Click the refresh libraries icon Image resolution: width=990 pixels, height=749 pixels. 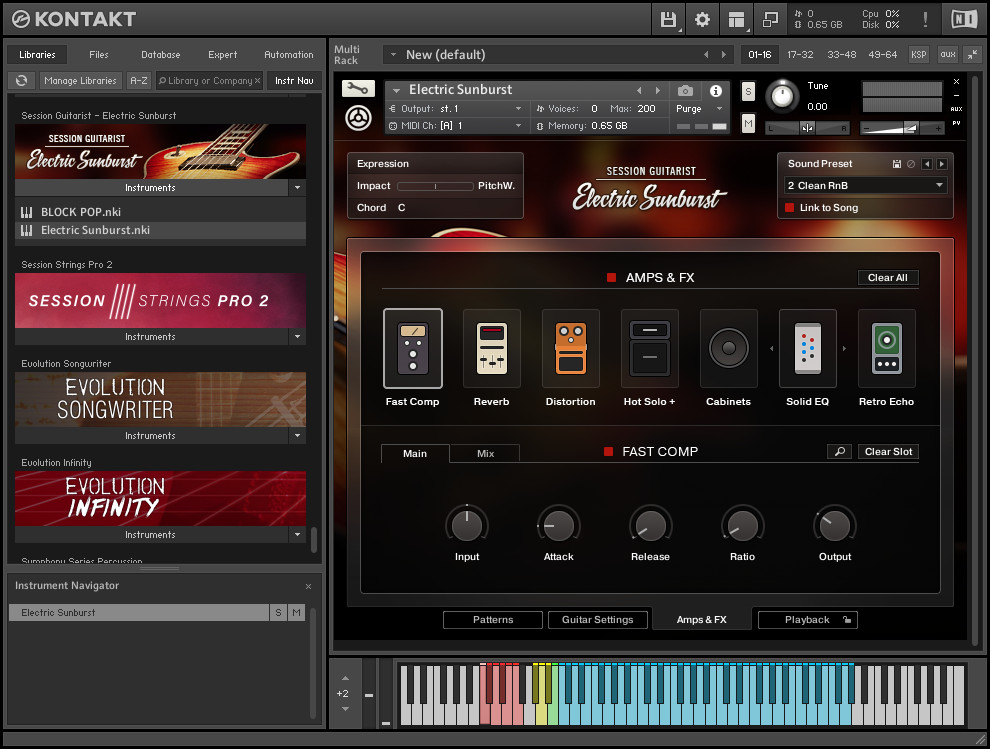pyautogui.click(x=21, y=81)
